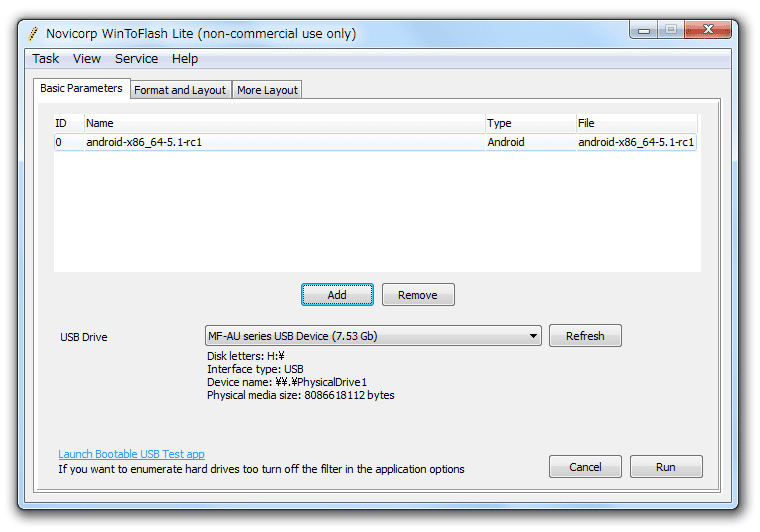Click the File column header
The width and height of the screenshot is (760, 532).
tap(636, 123)
